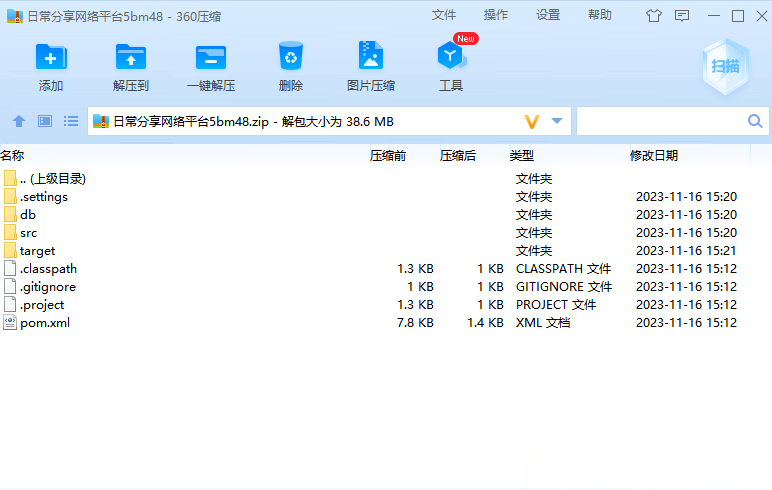This screenshot has width=772, height=490.
Task: Sort by the 压缩后 column header
Action: pos(458,156)
